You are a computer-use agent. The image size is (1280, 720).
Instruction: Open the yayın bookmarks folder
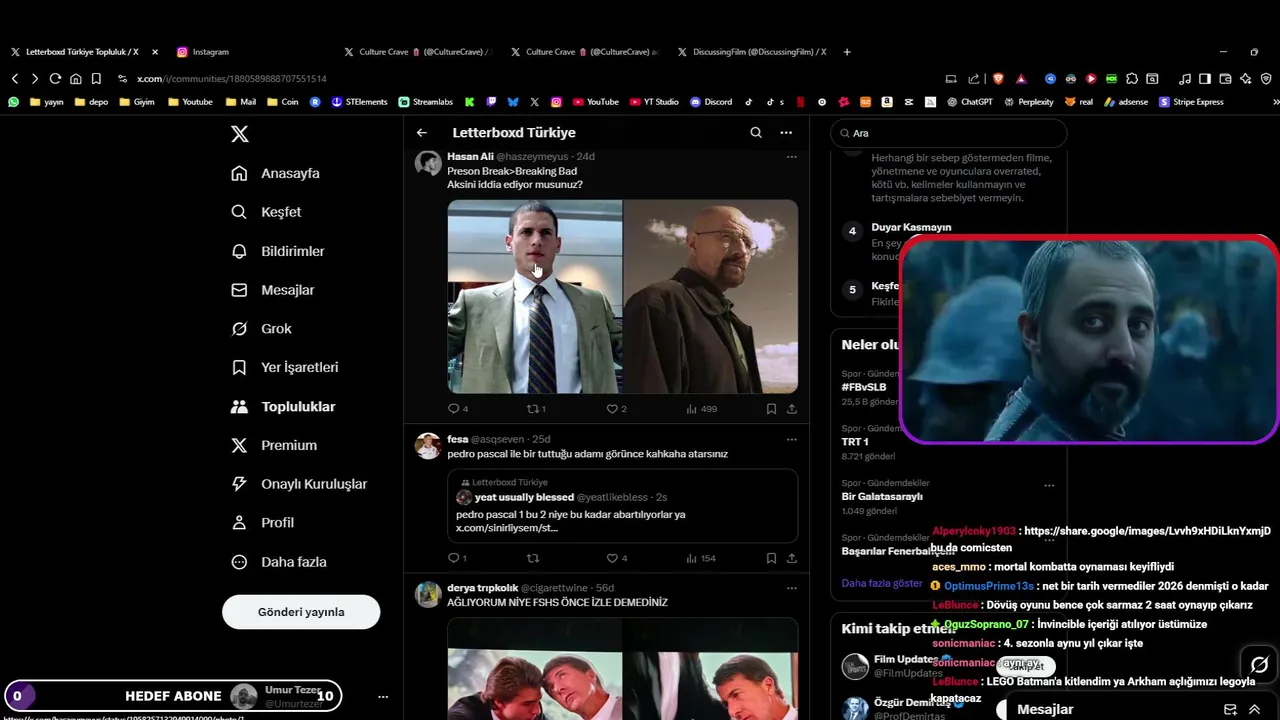tap(46, 102)
